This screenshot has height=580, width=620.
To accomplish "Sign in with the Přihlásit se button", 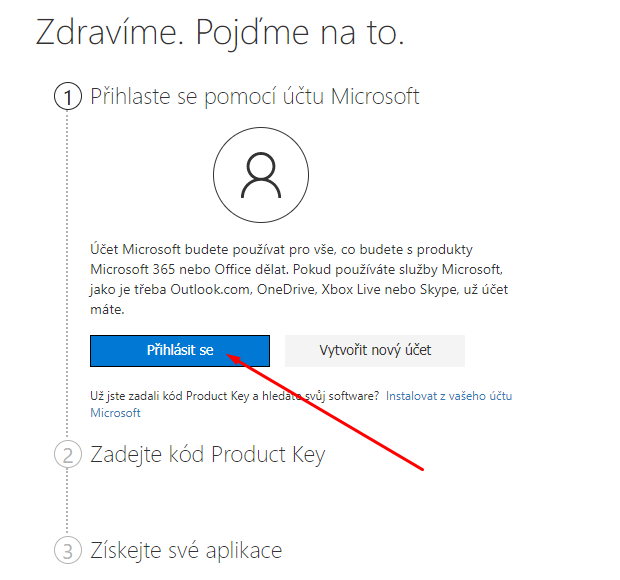I will pos(180,351).
